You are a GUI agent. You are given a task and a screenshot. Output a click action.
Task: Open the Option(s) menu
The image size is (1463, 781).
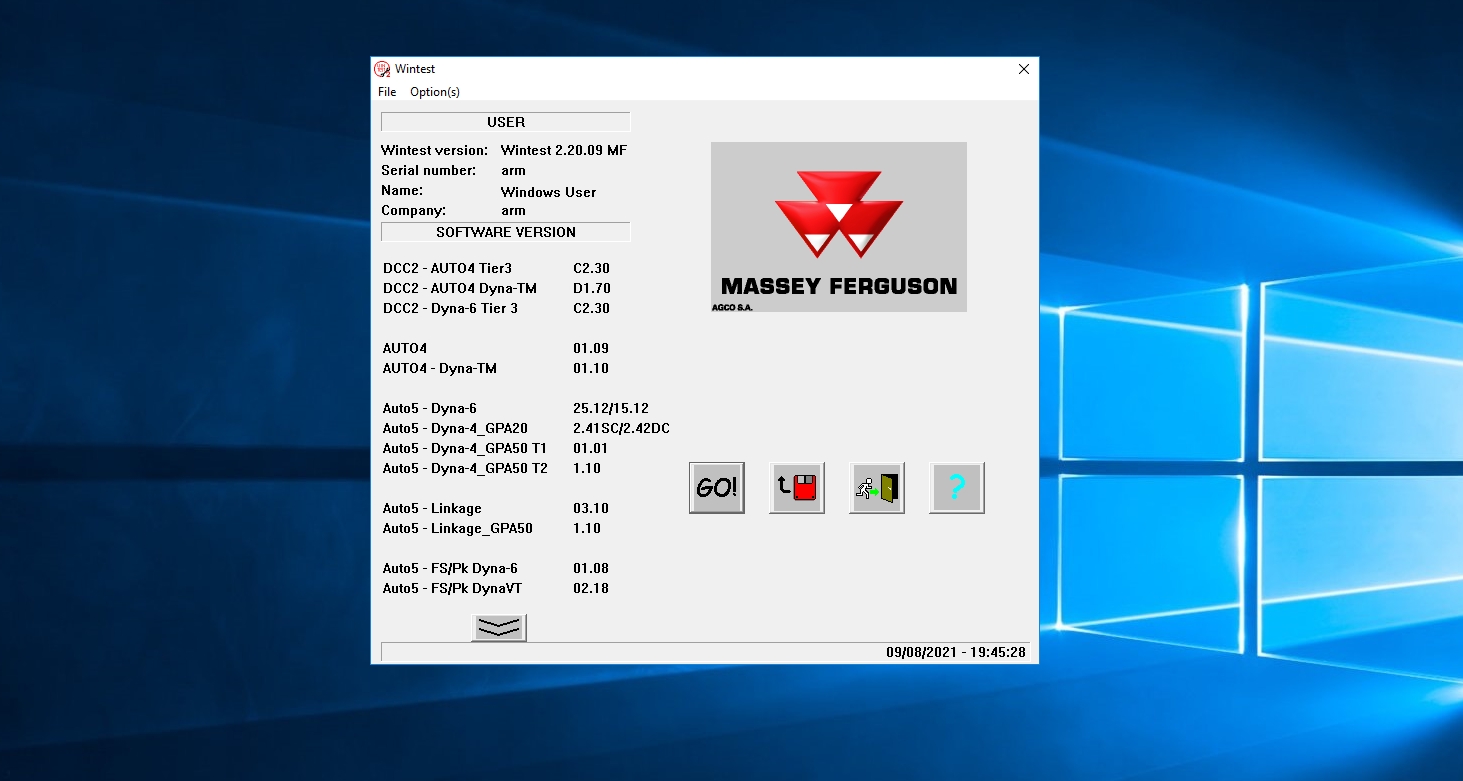435,91
